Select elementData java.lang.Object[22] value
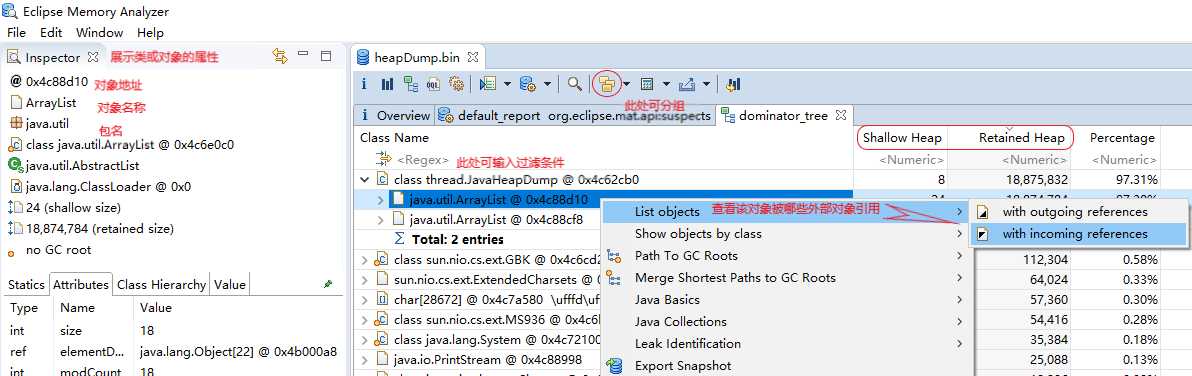Screen dimensions: 1192x376 [x=238, y=352]
